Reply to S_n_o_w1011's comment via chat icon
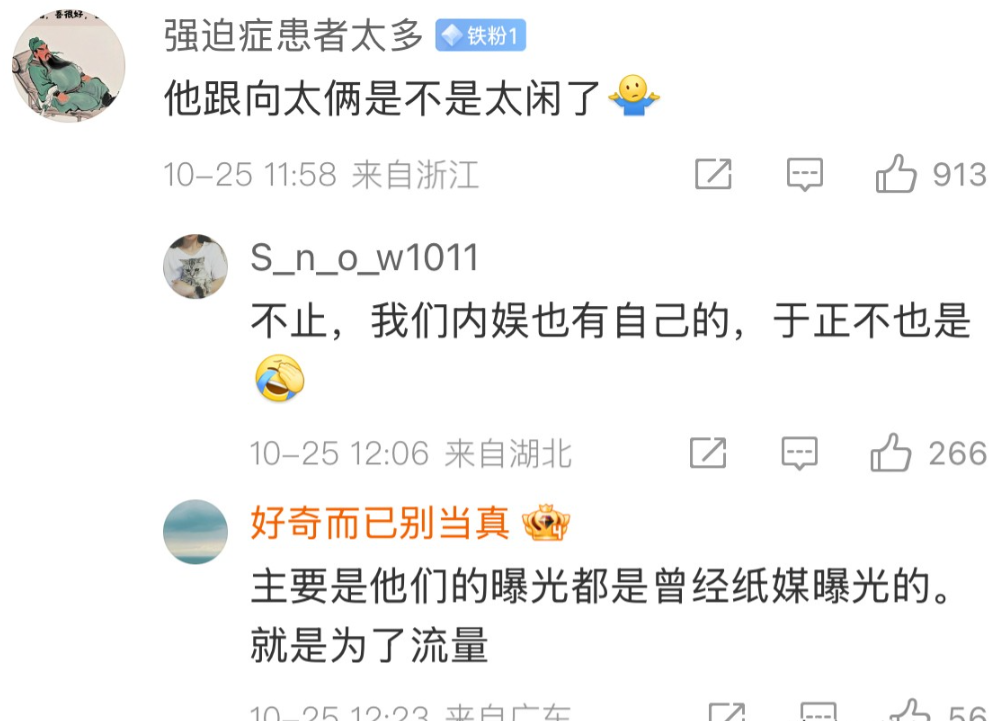This screenshot has width=1008, height=721. 799,453
